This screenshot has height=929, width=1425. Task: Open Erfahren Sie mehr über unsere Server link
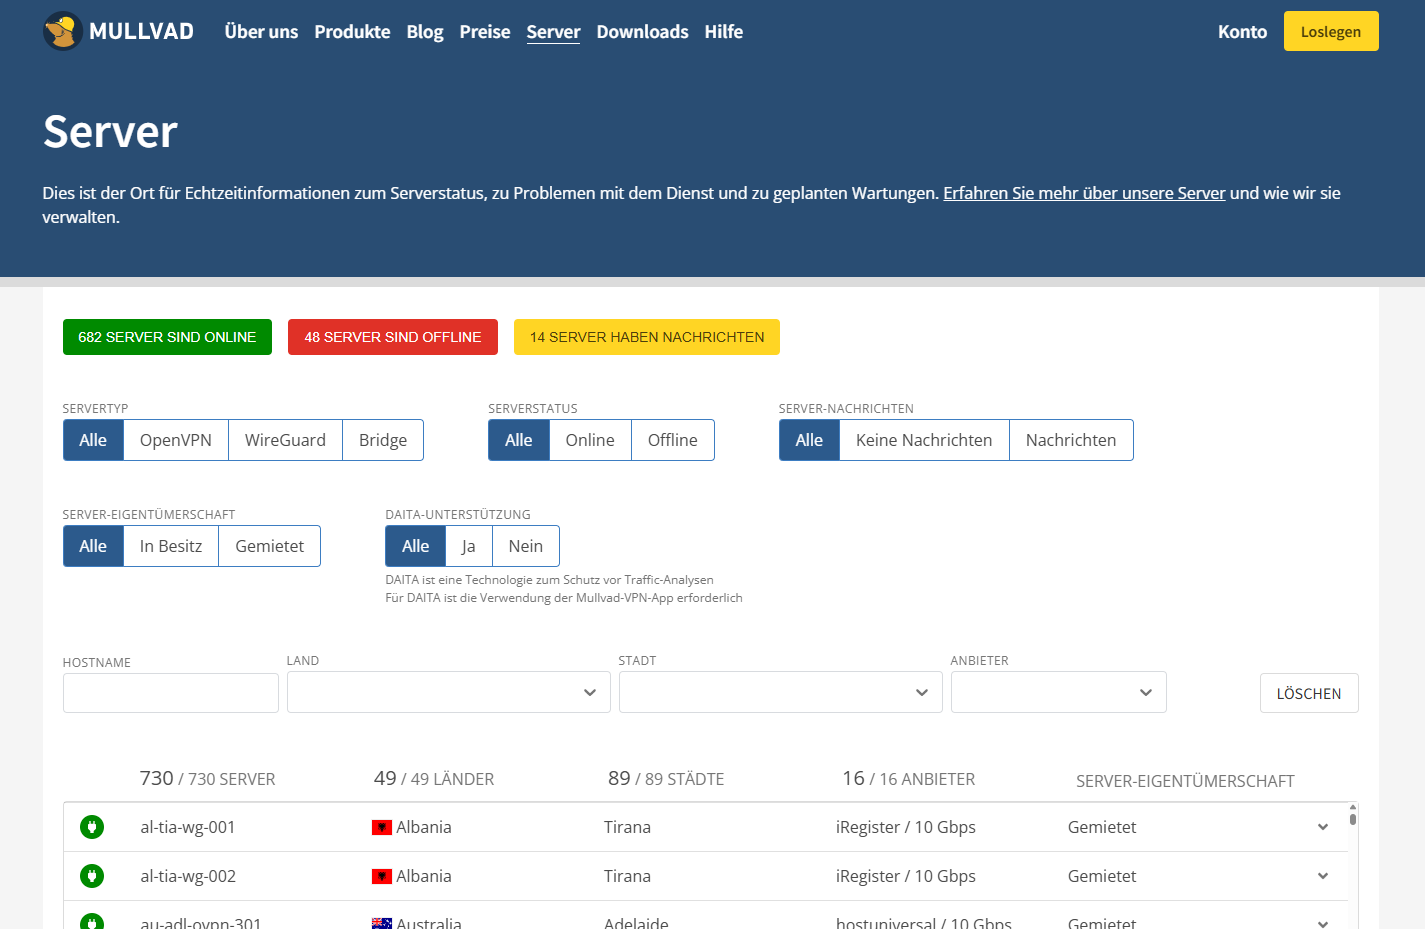pos(1084,193)
